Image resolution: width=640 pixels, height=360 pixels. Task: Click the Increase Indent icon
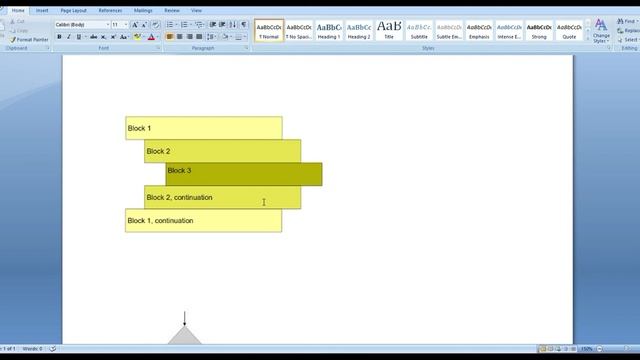click(222, 25)
